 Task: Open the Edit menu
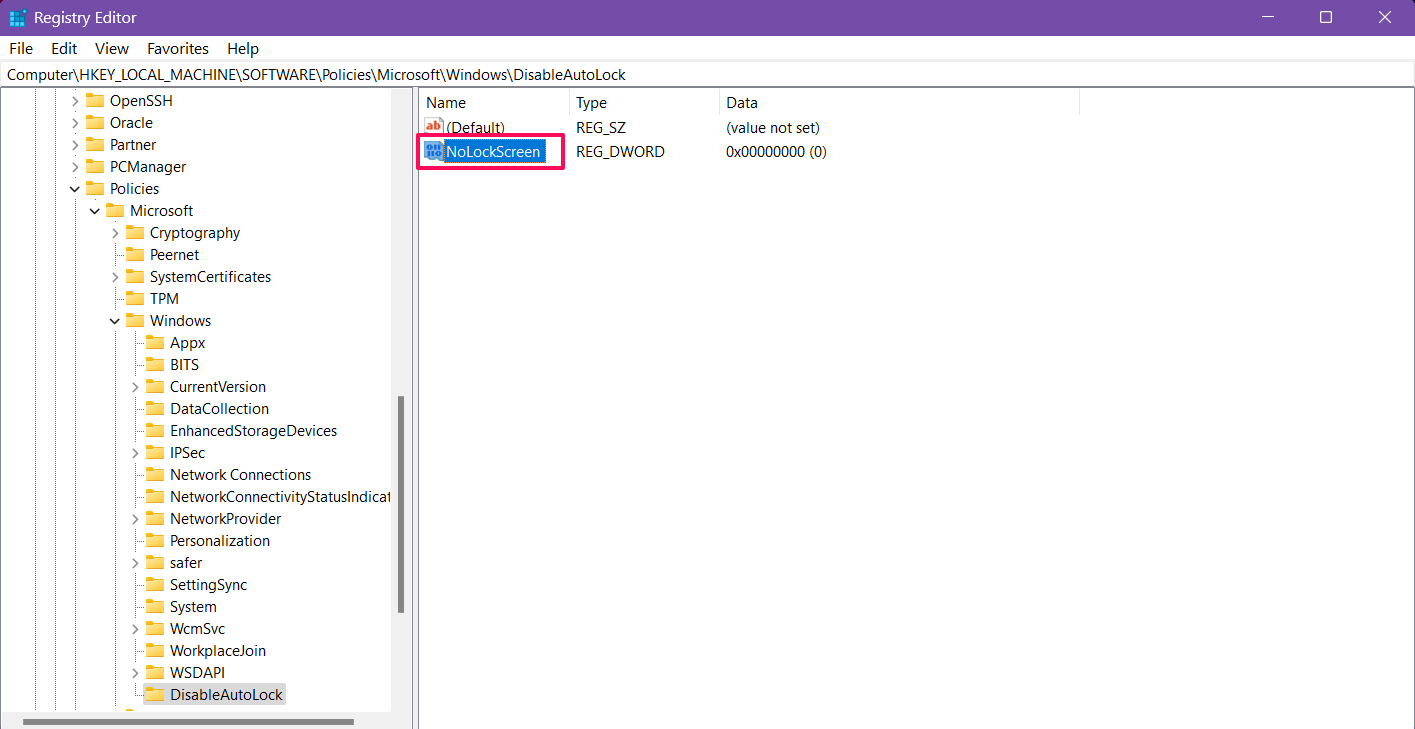(x=64, y=48)
